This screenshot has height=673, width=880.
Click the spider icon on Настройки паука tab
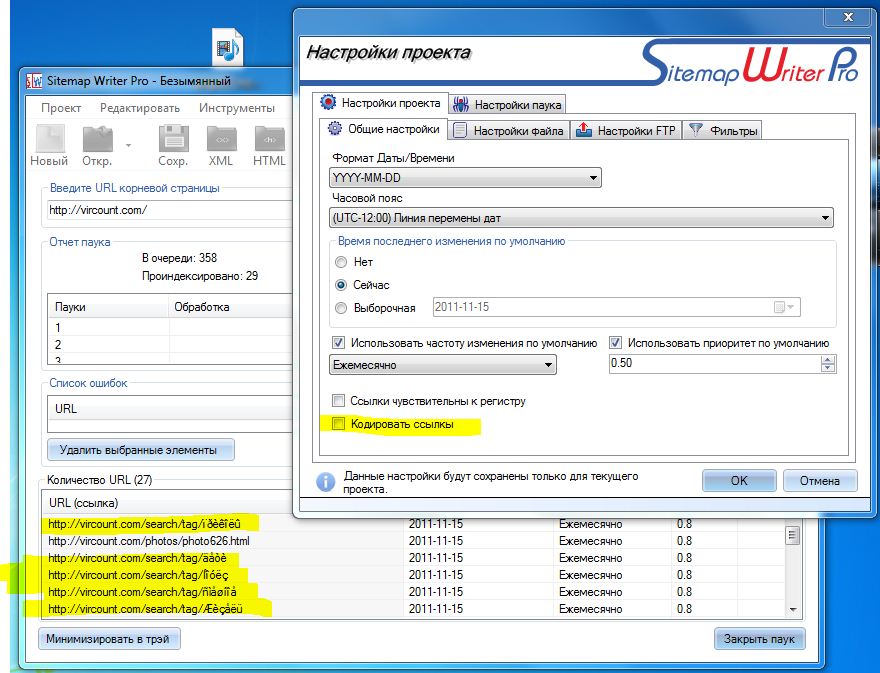click(461, 104)
